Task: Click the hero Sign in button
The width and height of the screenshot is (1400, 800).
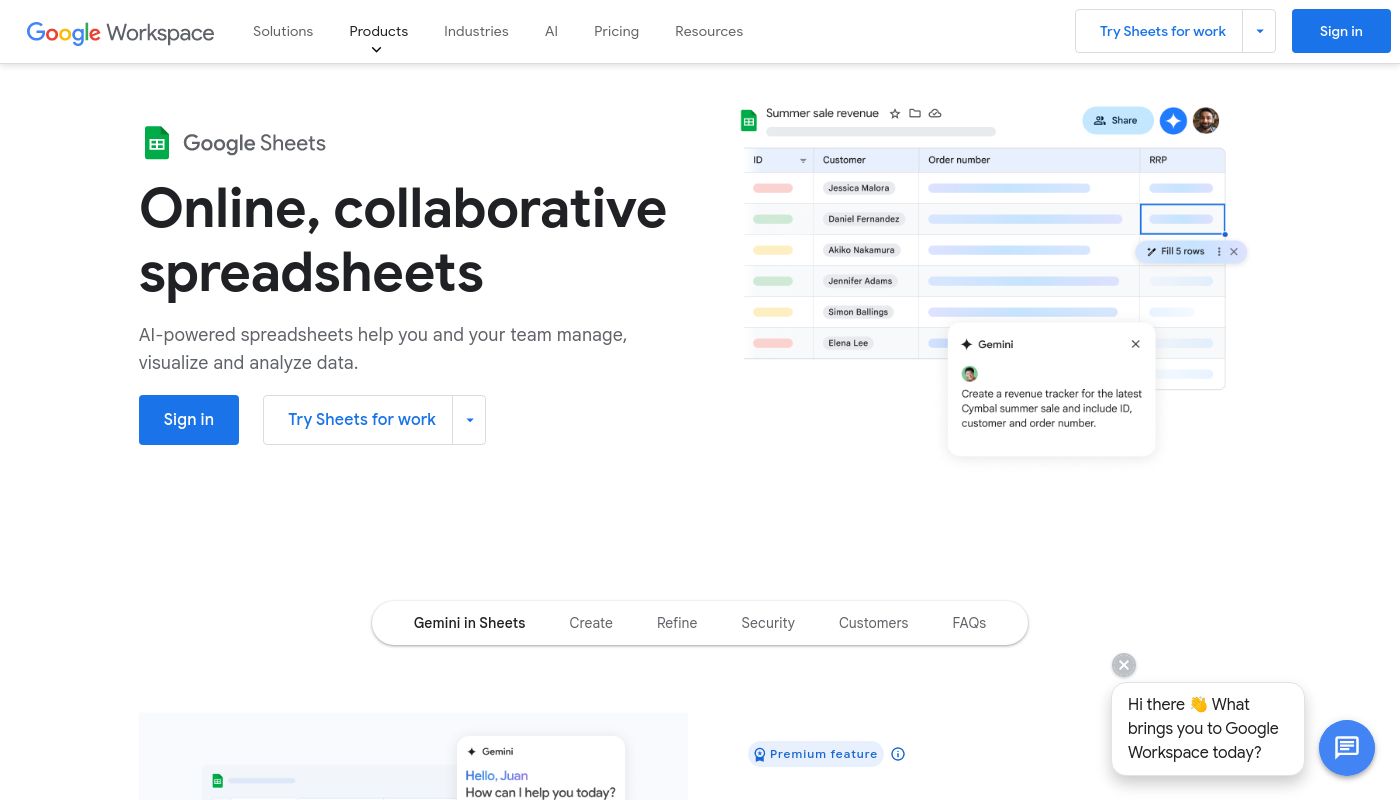Action: [x=189, y=420]
